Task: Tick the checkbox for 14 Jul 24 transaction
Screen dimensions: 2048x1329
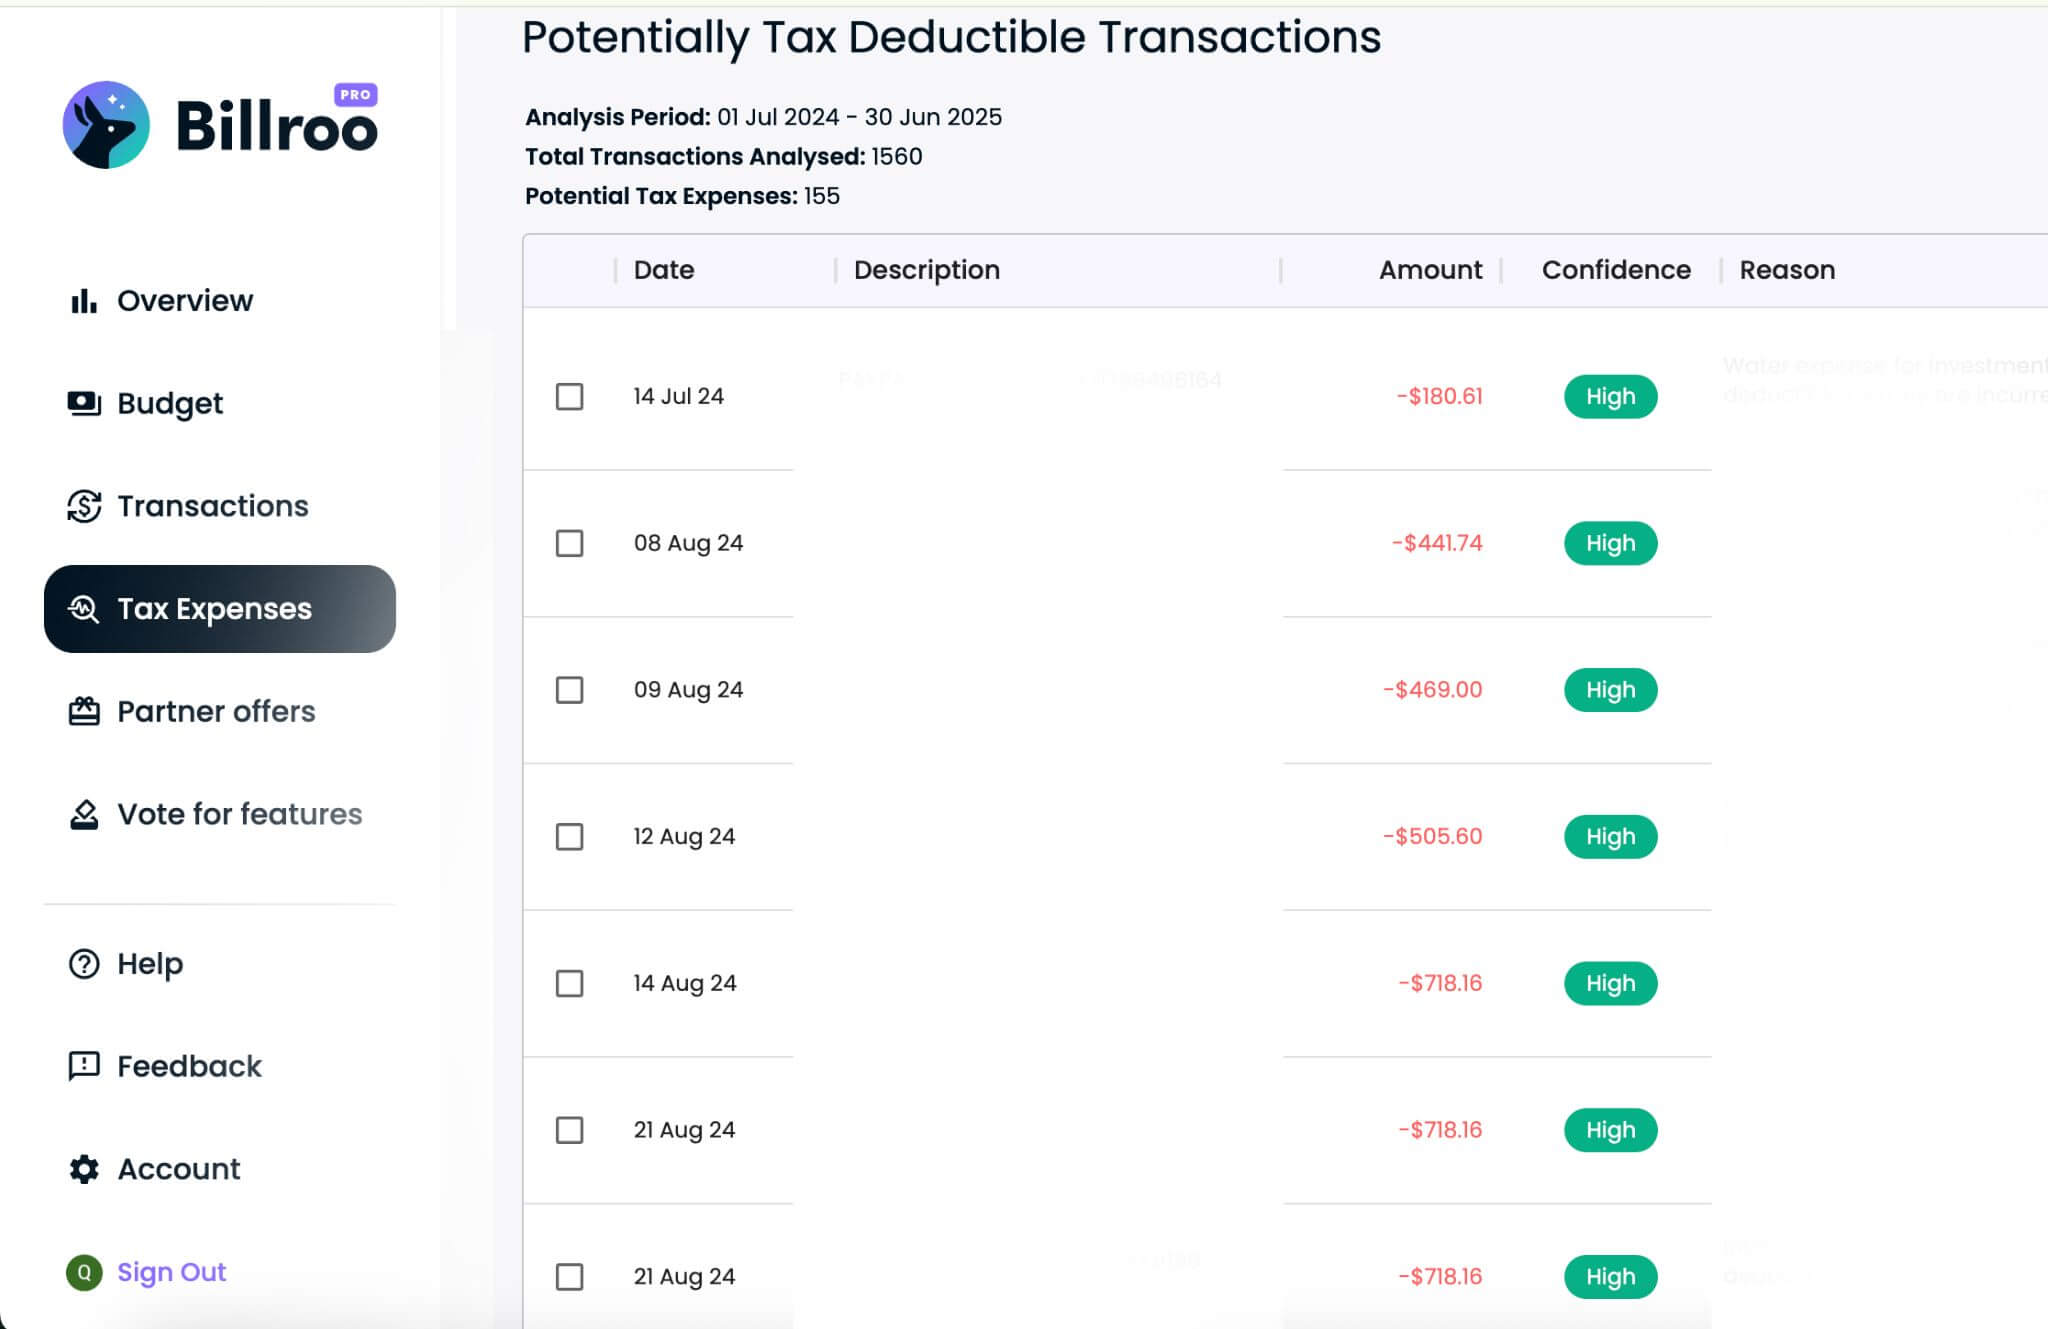Action: [x=569, y=397]
